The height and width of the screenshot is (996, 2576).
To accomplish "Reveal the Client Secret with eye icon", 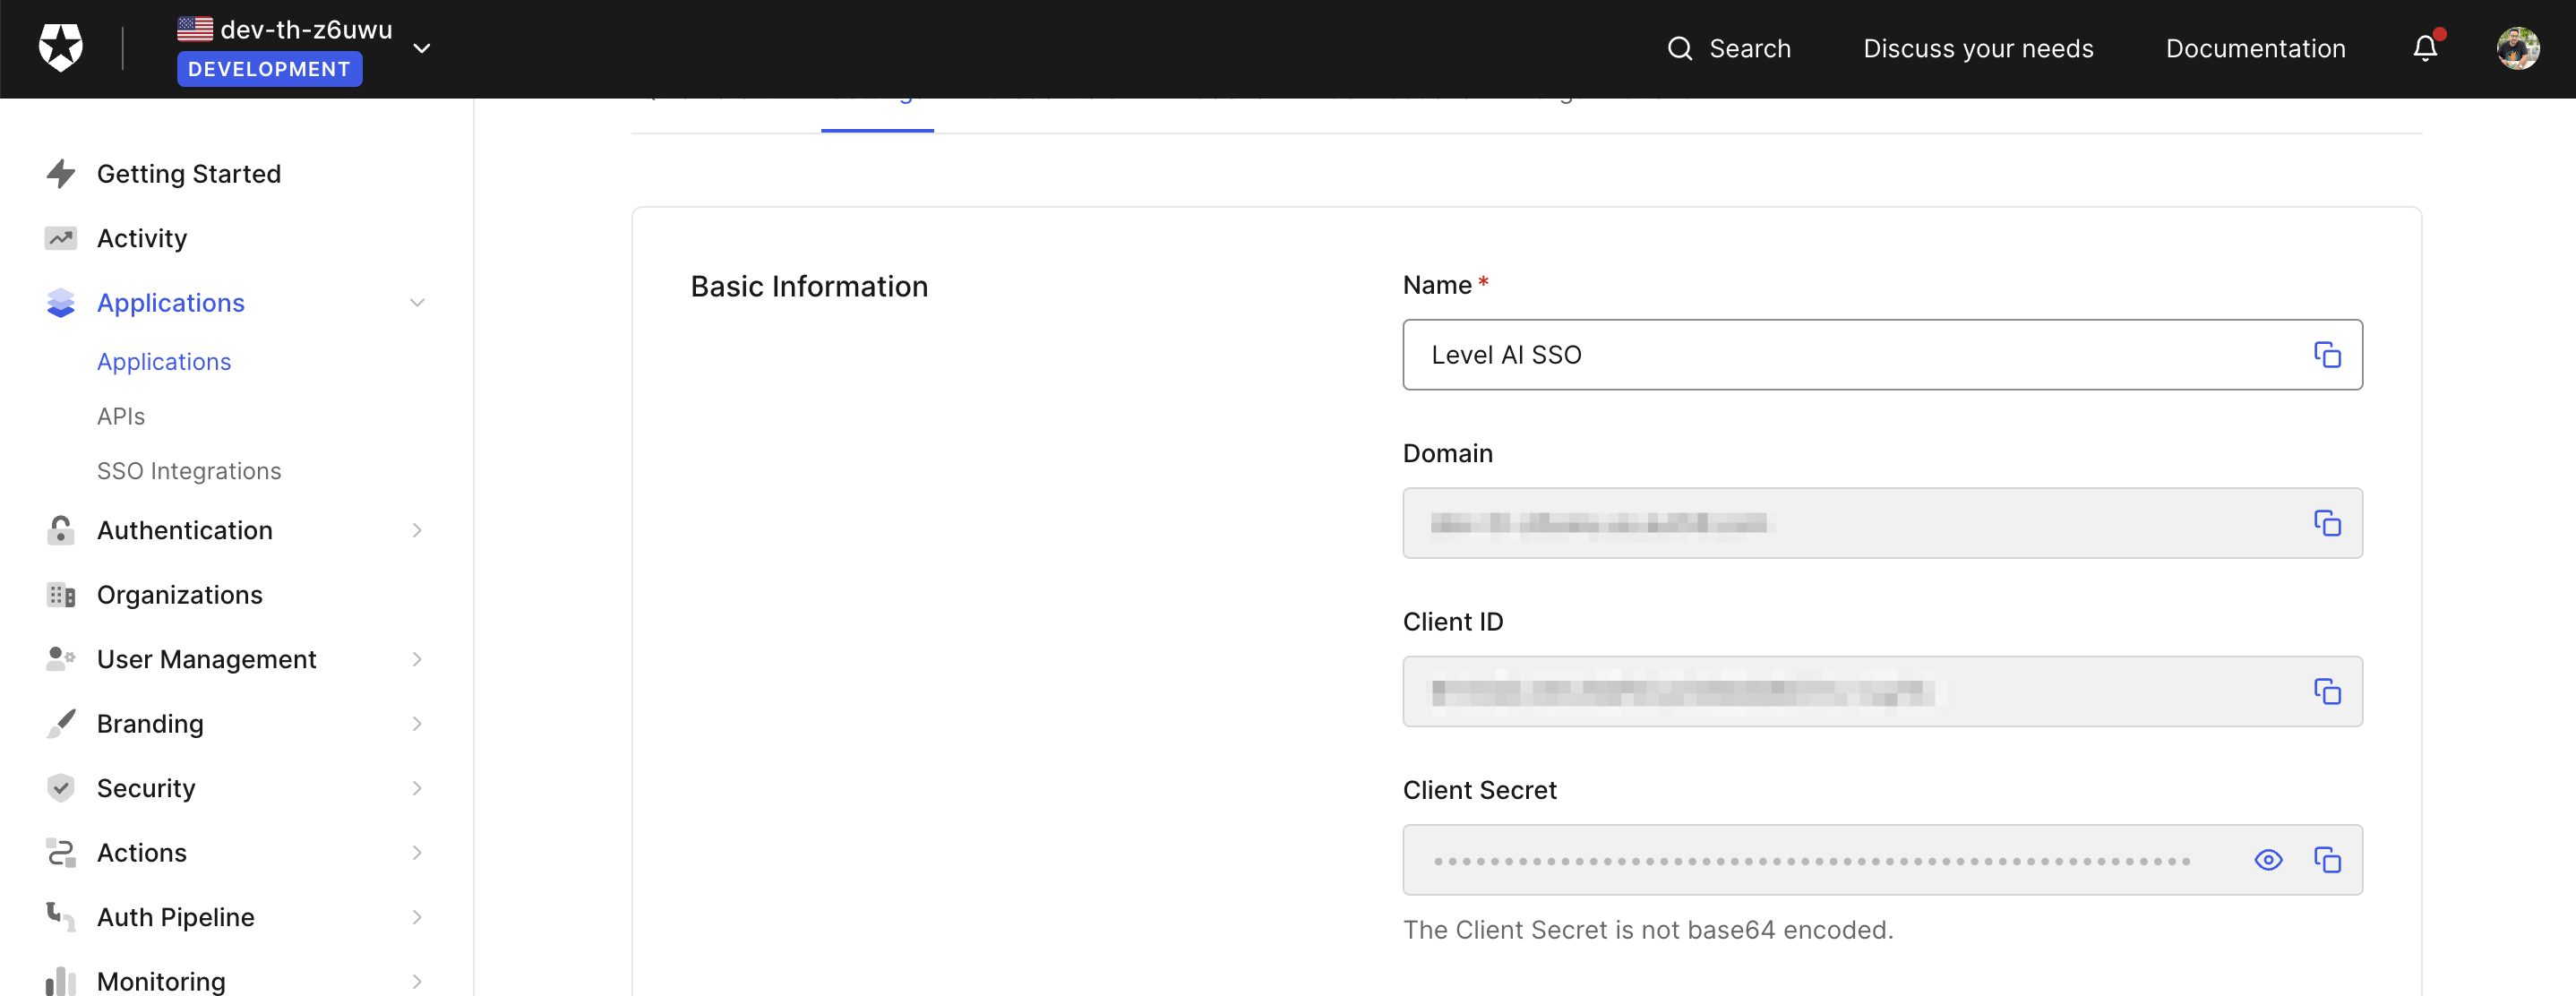I will [2268, 860].
